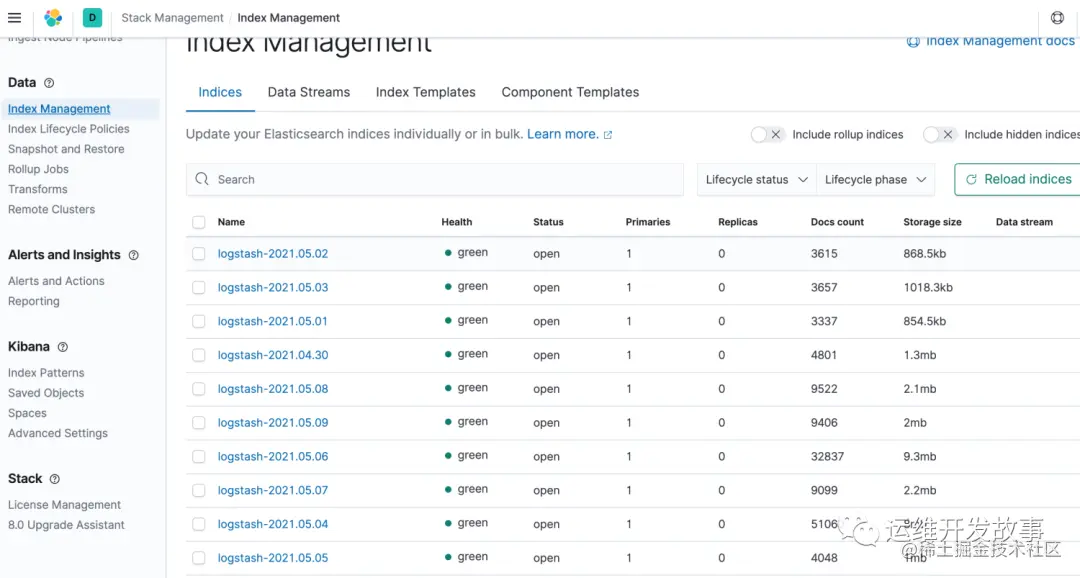Sort by the Storage size column header
The image size is (1080, 578).
pos(933,222)
